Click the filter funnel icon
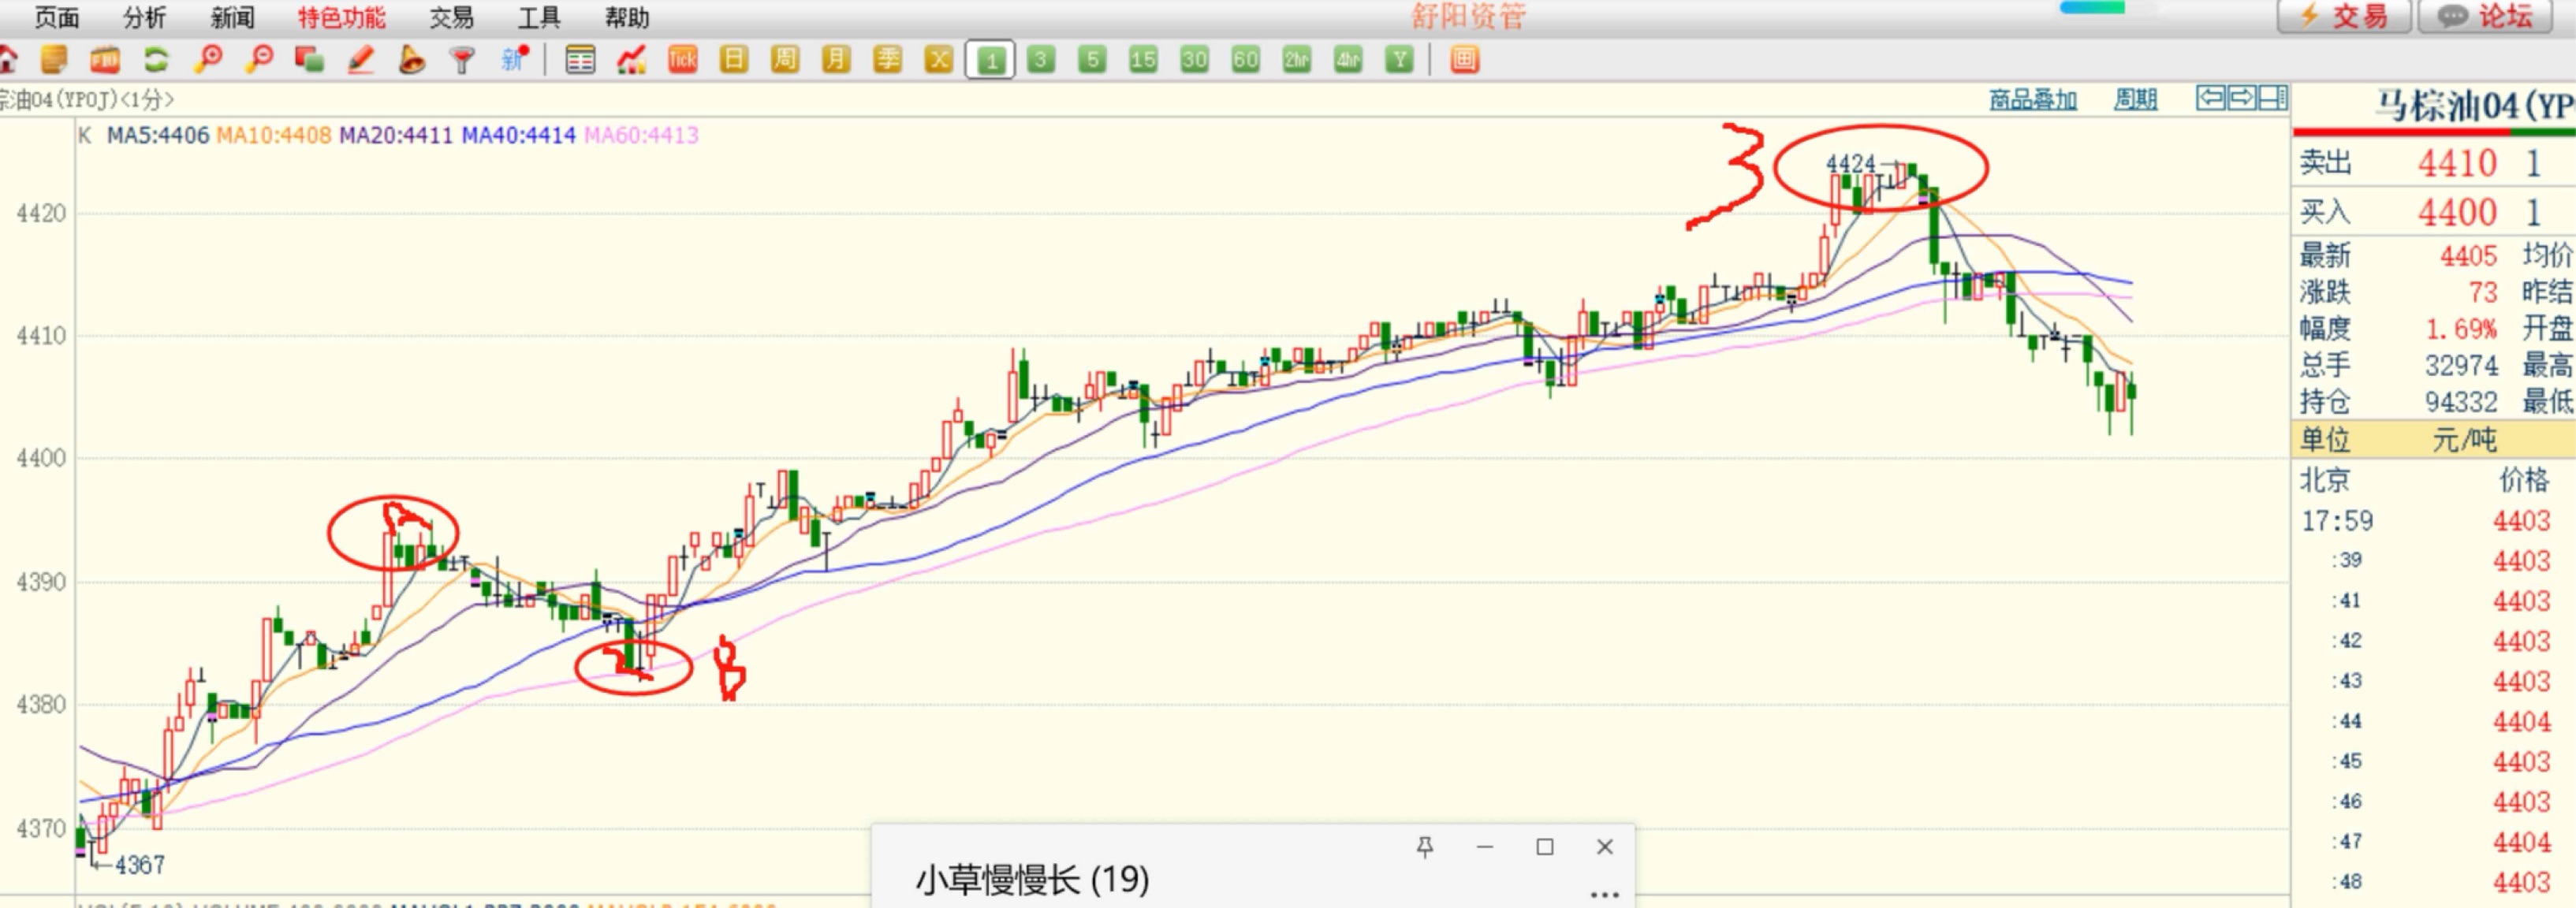2576x908 pixels. (462, 60)
